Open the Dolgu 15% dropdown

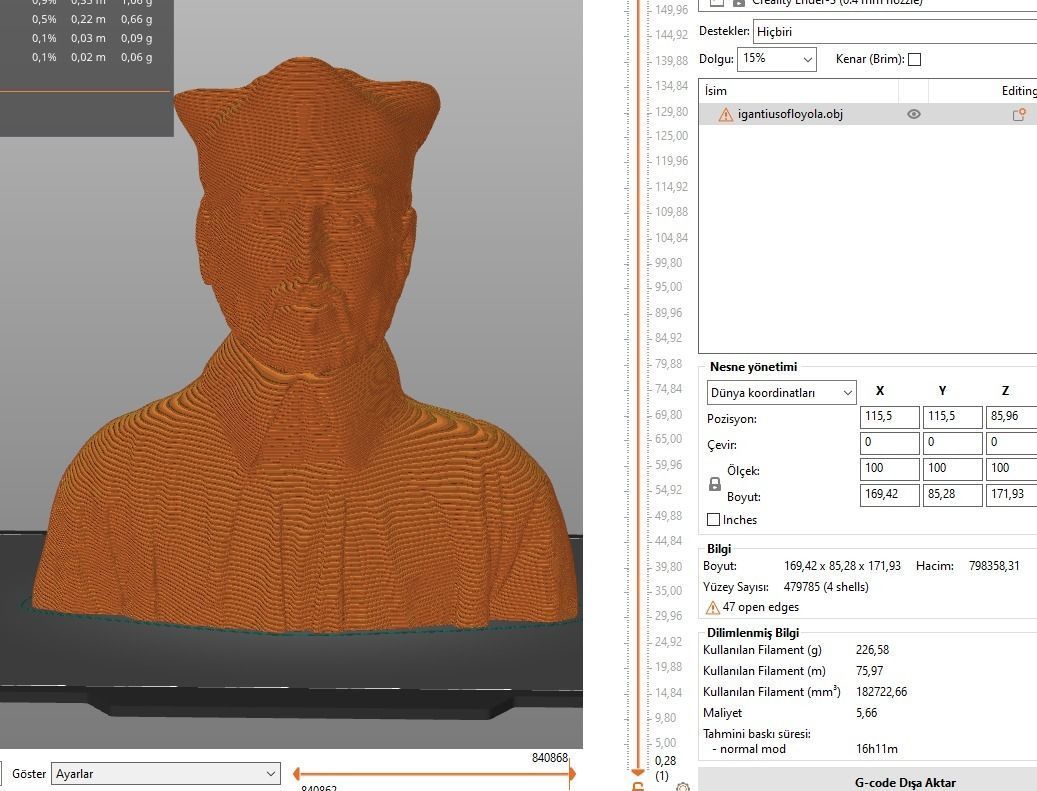777,59
